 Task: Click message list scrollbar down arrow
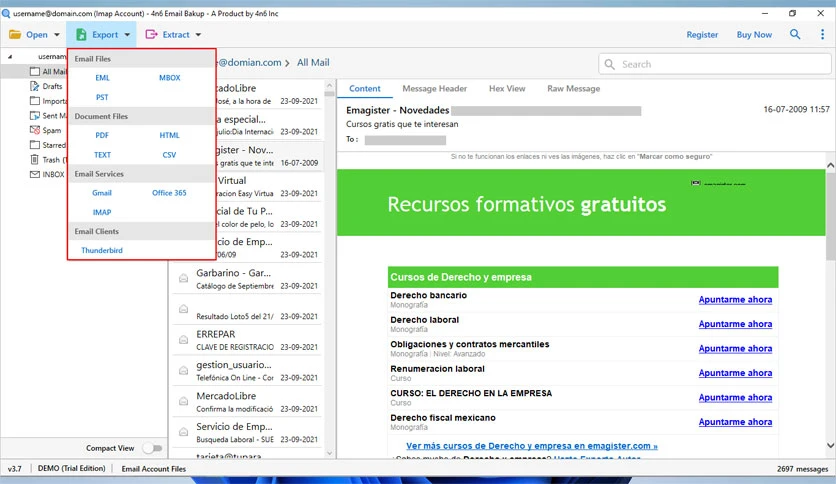pyautogui.click(x=329, y=454)
